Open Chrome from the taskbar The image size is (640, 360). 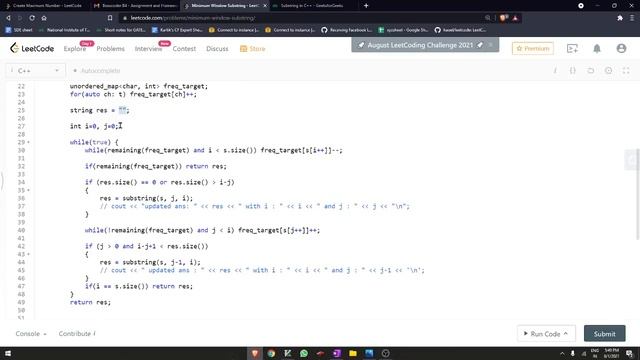271,353
